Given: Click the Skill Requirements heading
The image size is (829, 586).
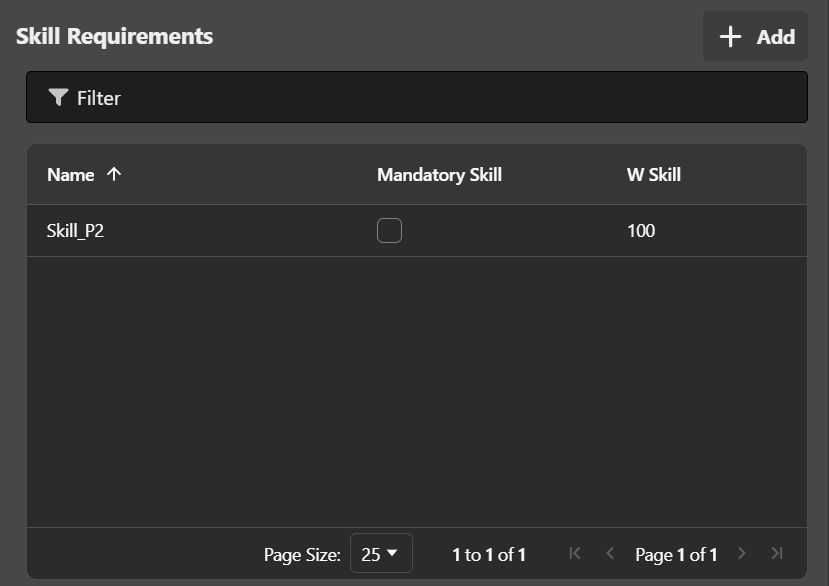Looking at the screenshot, I should click(x=114, y=36).
